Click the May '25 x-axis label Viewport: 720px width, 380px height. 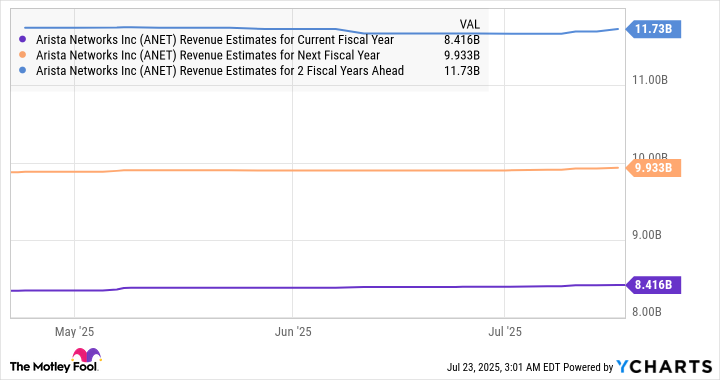(74, 332)
